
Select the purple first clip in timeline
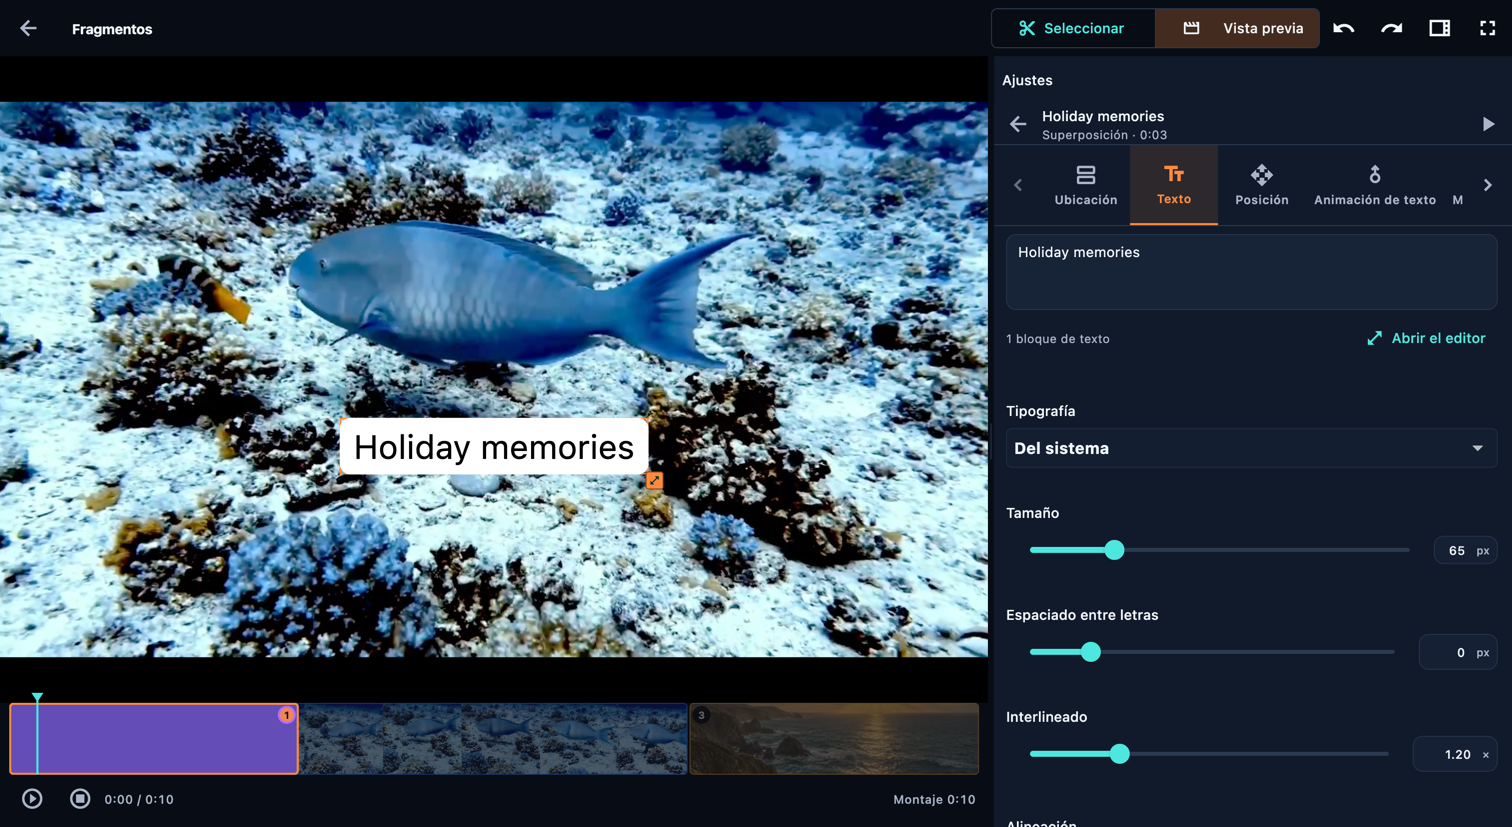pos(154,739)
